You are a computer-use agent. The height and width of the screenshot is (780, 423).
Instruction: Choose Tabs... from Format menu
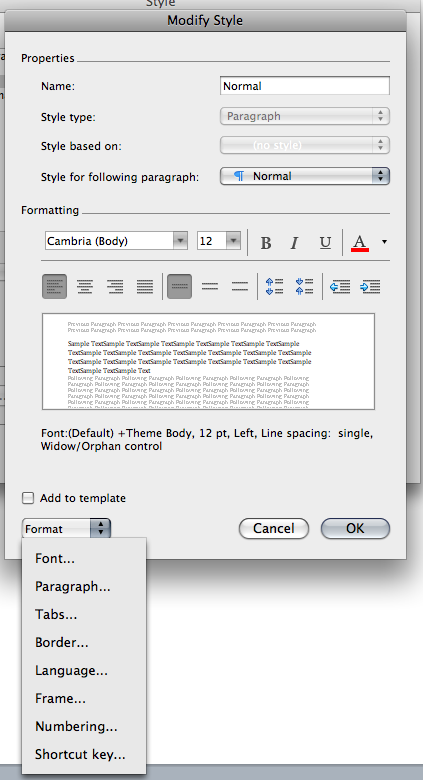click(x=84, y=614)
